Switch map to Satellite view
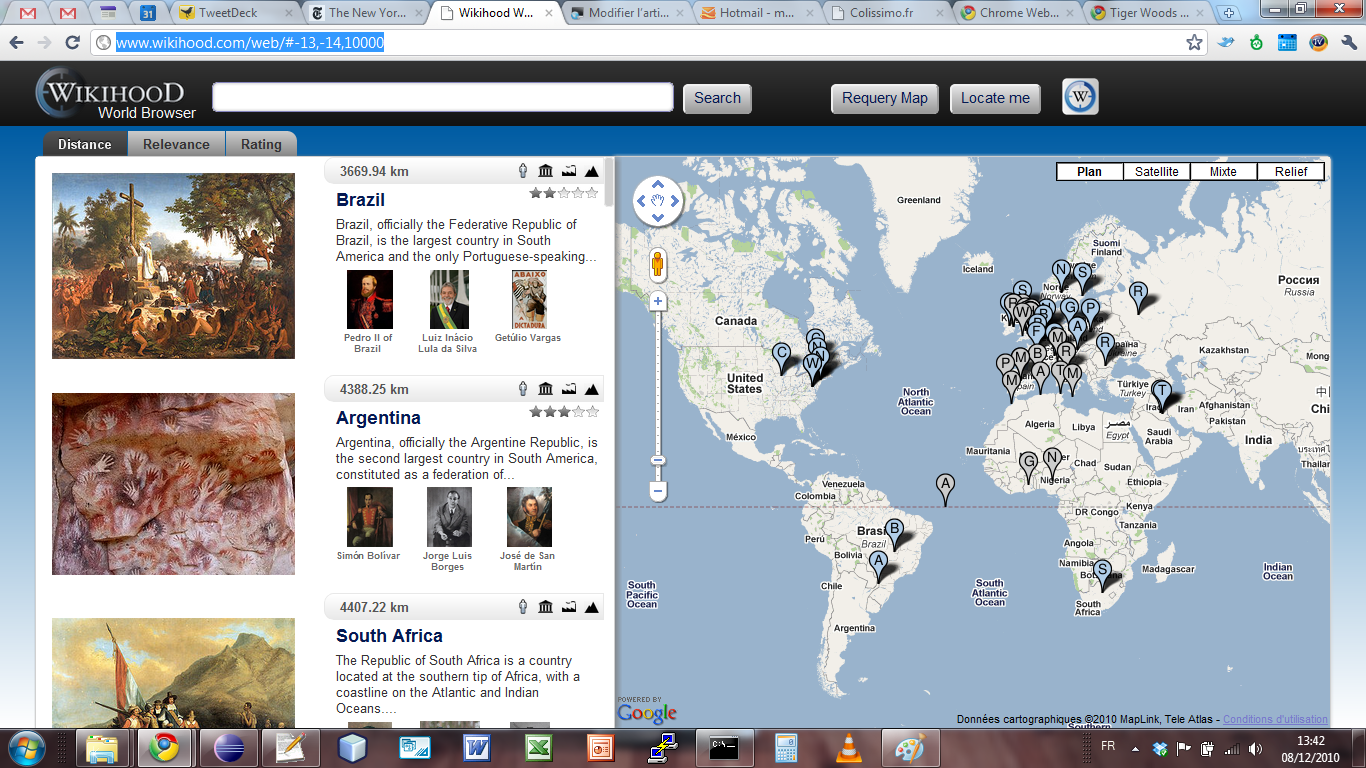Image resolution: width=1366 pixels, height=768 pixels. click(1156, 172)
